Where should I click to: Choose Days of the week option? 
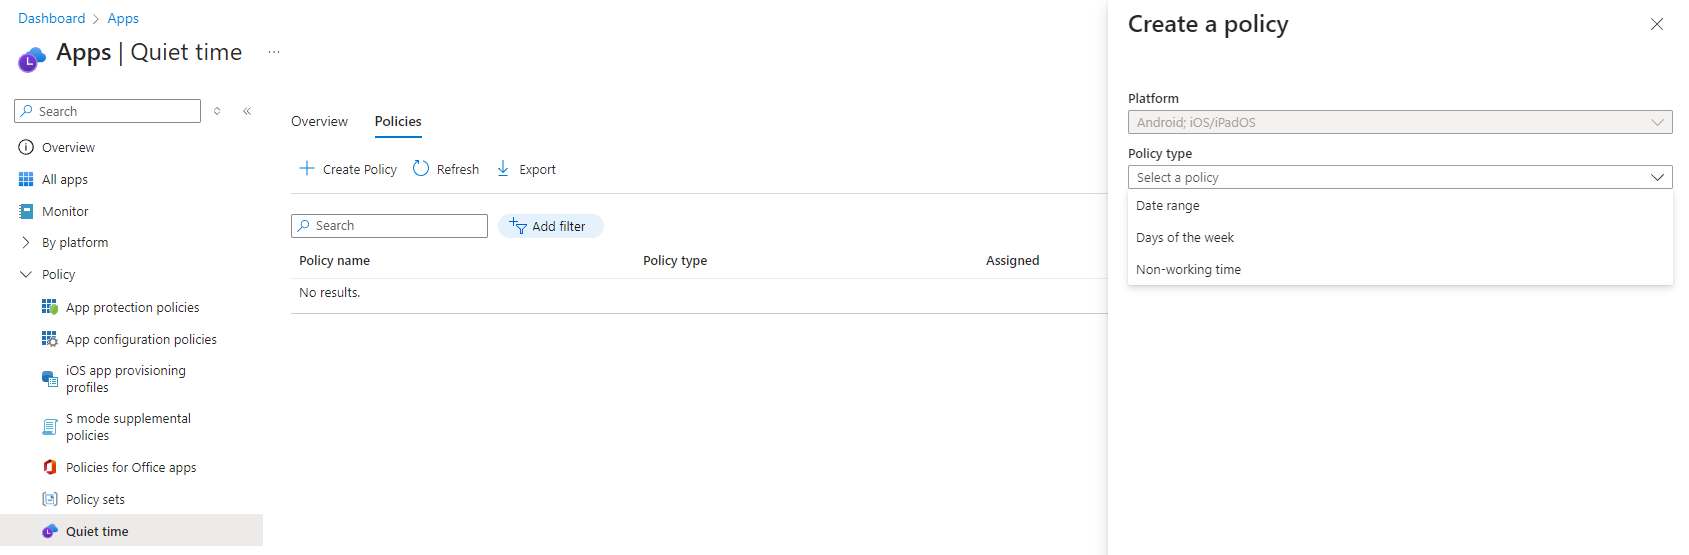[1185, 238]
